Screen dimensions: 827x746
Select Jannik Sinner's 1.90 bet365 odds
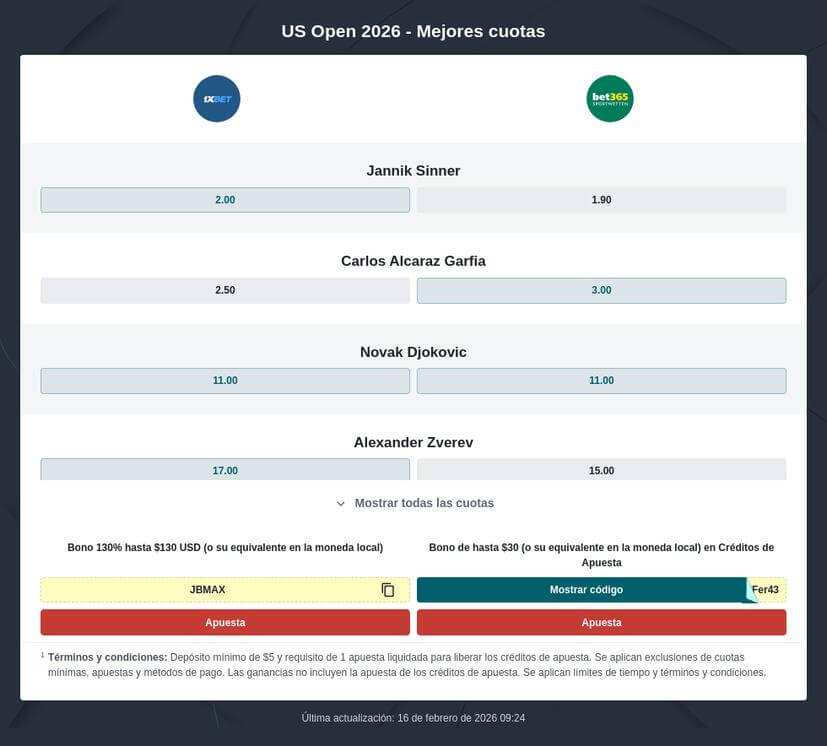[602, 199]
